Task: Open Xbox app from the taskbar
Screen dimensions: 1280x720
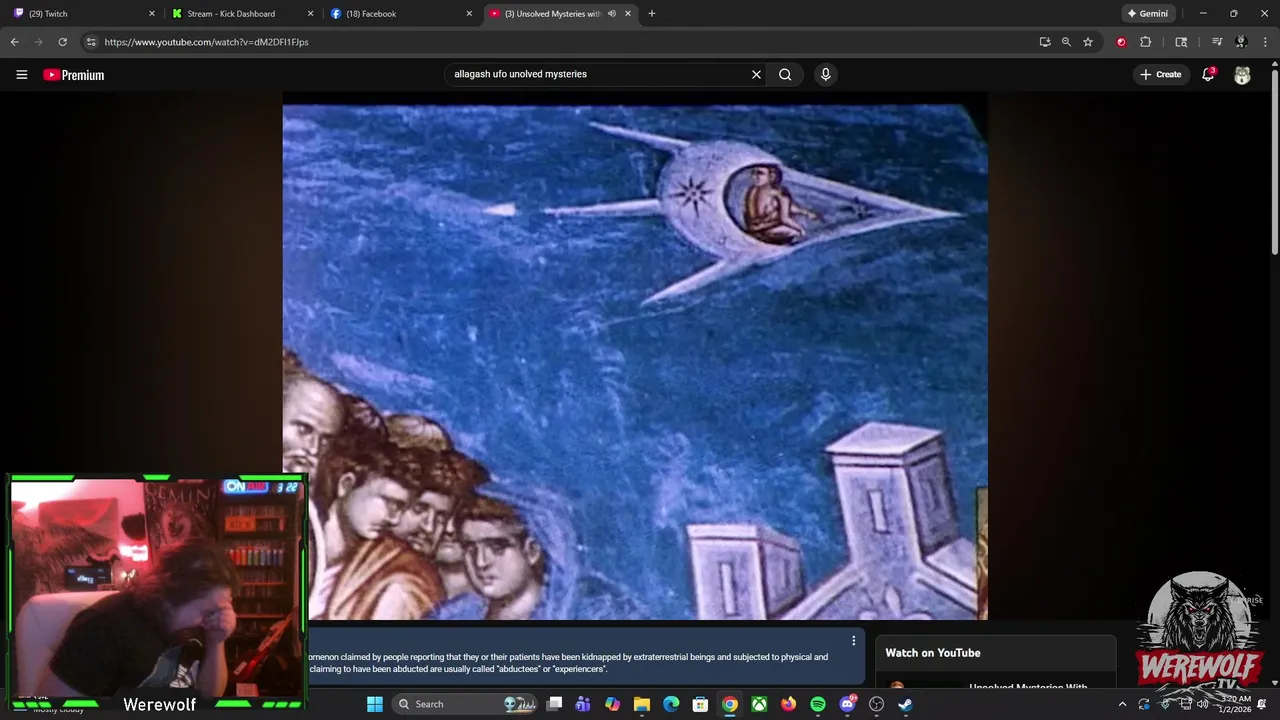Action: [760, 704]
